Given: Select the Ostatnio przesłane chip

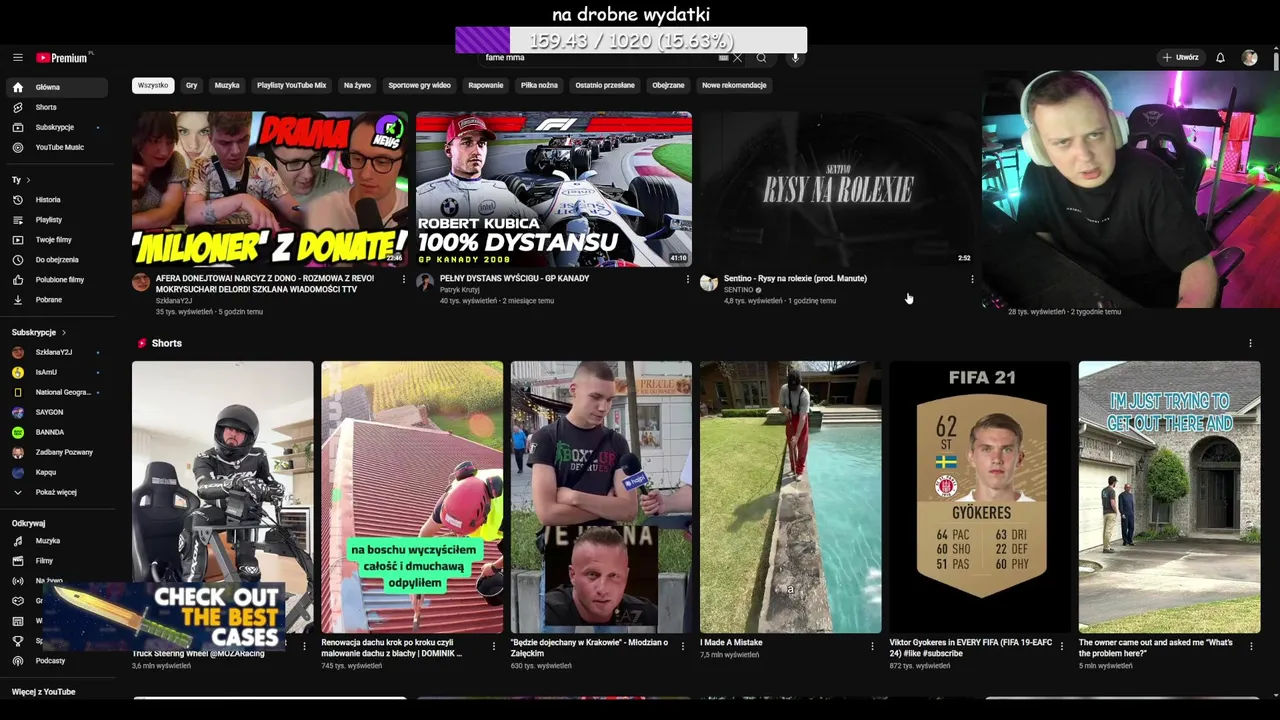Looking at the screenshot, I should click(x=605, y=85).
